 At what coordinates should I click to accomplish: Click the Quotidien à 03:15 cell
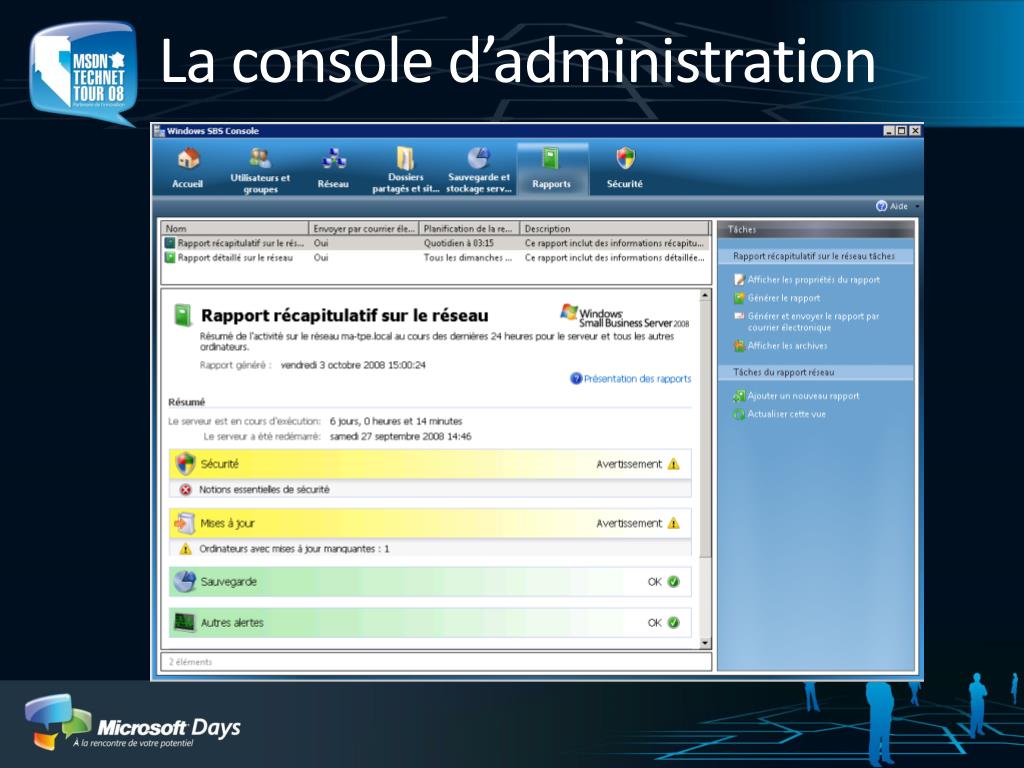tap(458, 243)
